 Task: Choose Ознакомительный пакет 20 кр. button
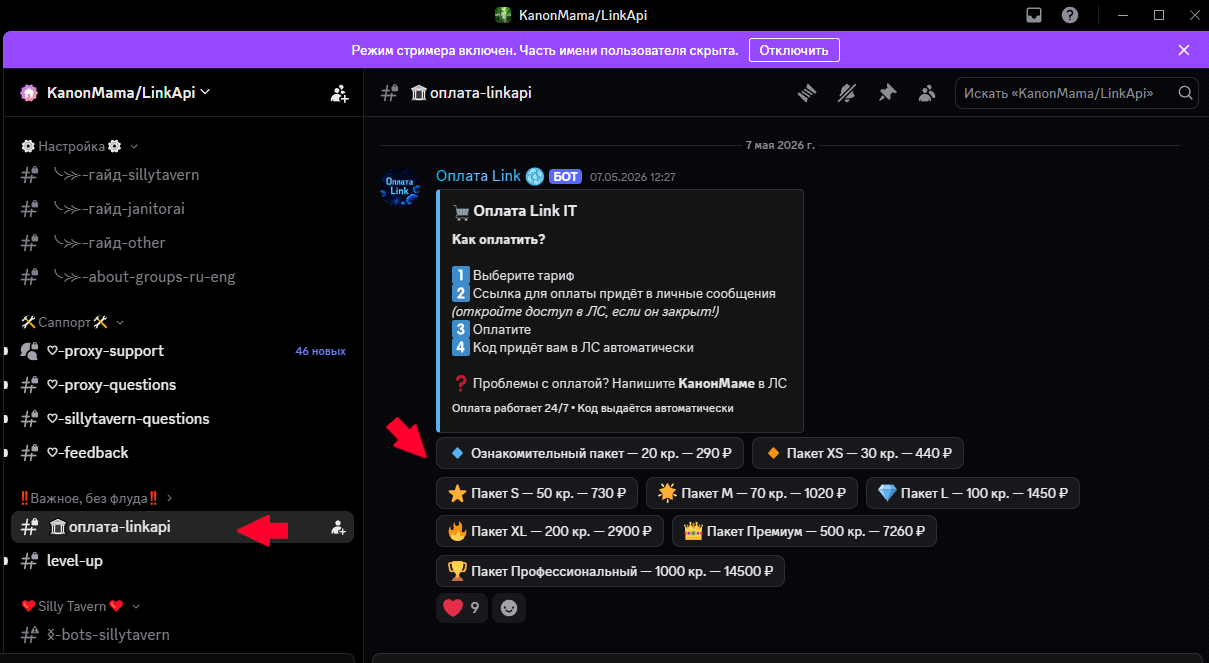[590, 453]
